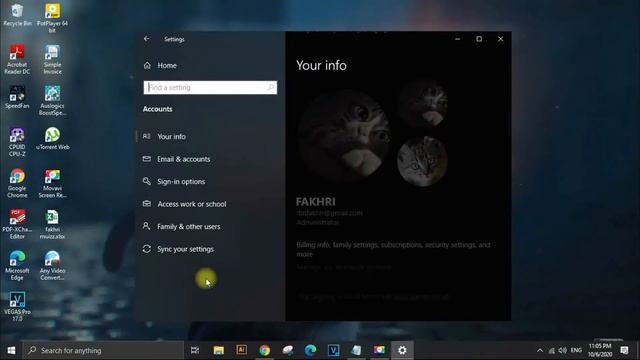The image size is (640, 360).
Task: Open uTorrent Web desktop shortcut
Action: click(x=52, y=138)
